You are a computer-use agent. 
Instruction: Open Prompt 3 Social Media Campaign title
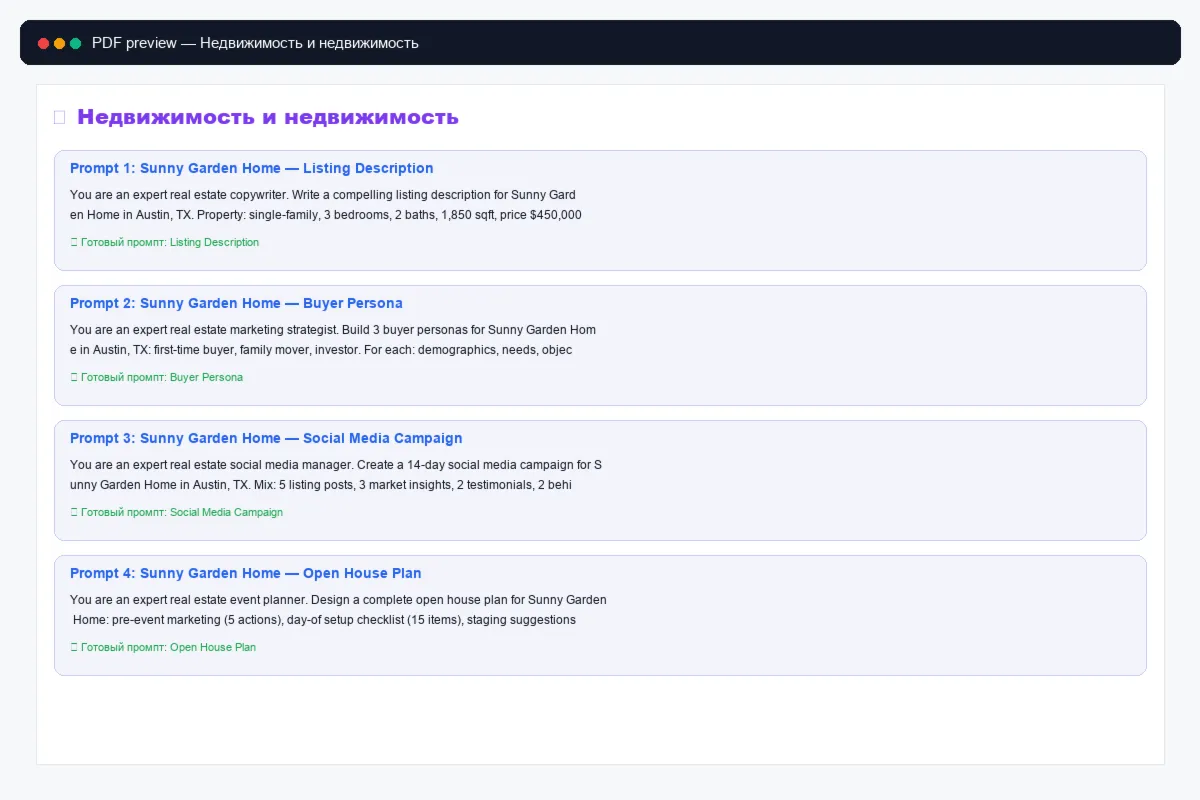[266, 438]
